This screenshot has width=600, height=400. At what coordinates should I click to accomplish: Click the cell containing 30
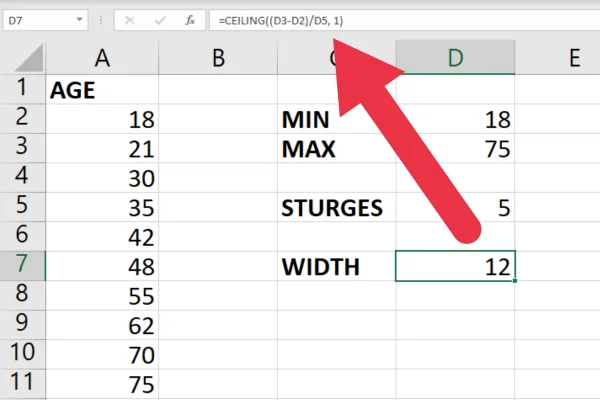pyautogui.click(x=102, y=178)
